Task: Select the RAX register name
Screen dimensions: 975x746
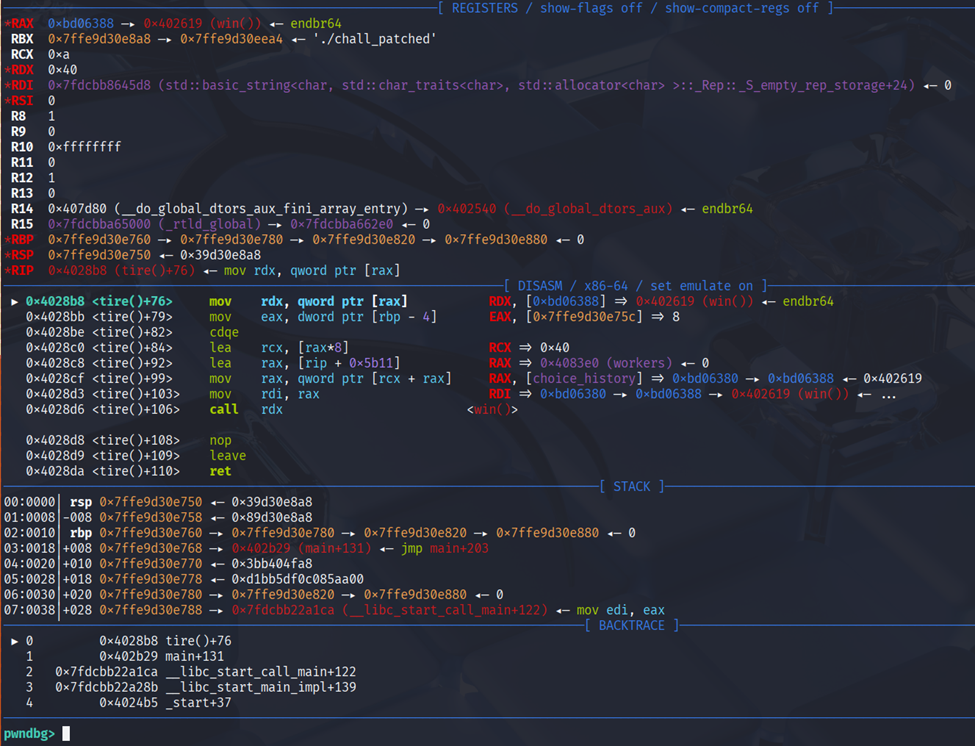Action: [22, 23]
